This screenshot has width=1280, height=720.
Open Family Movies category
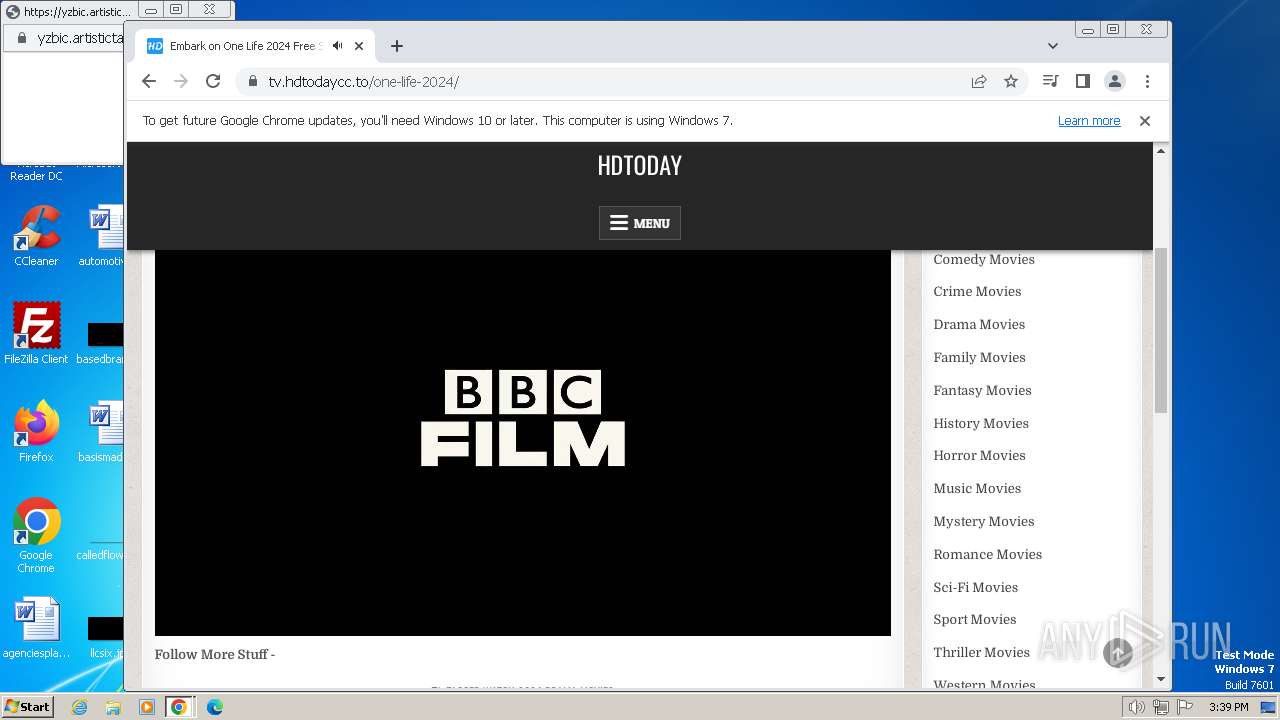click(979, 357)
